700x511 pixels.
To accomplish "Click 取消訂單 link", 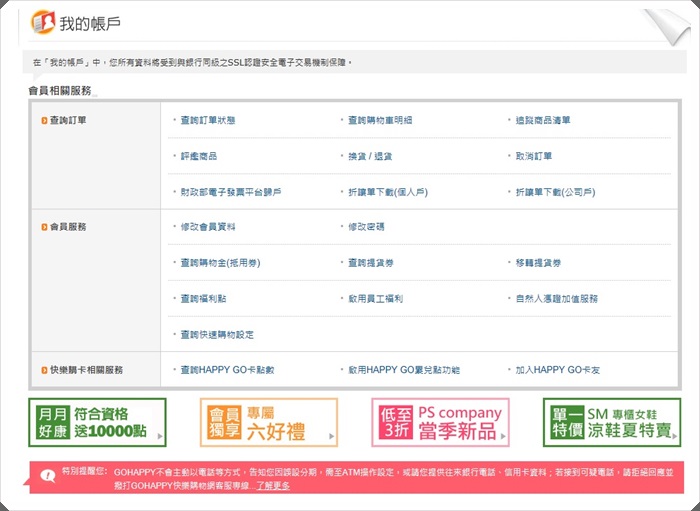I will pos(533,156).
